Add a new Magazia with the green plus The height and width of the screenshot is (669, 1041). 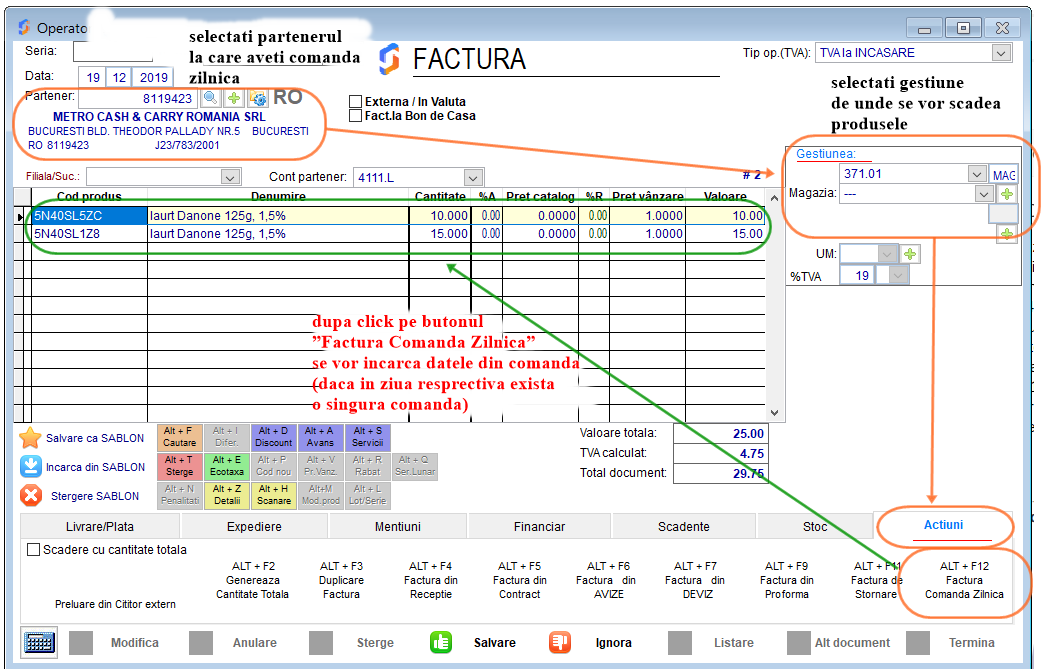[x=1006, y=194]
